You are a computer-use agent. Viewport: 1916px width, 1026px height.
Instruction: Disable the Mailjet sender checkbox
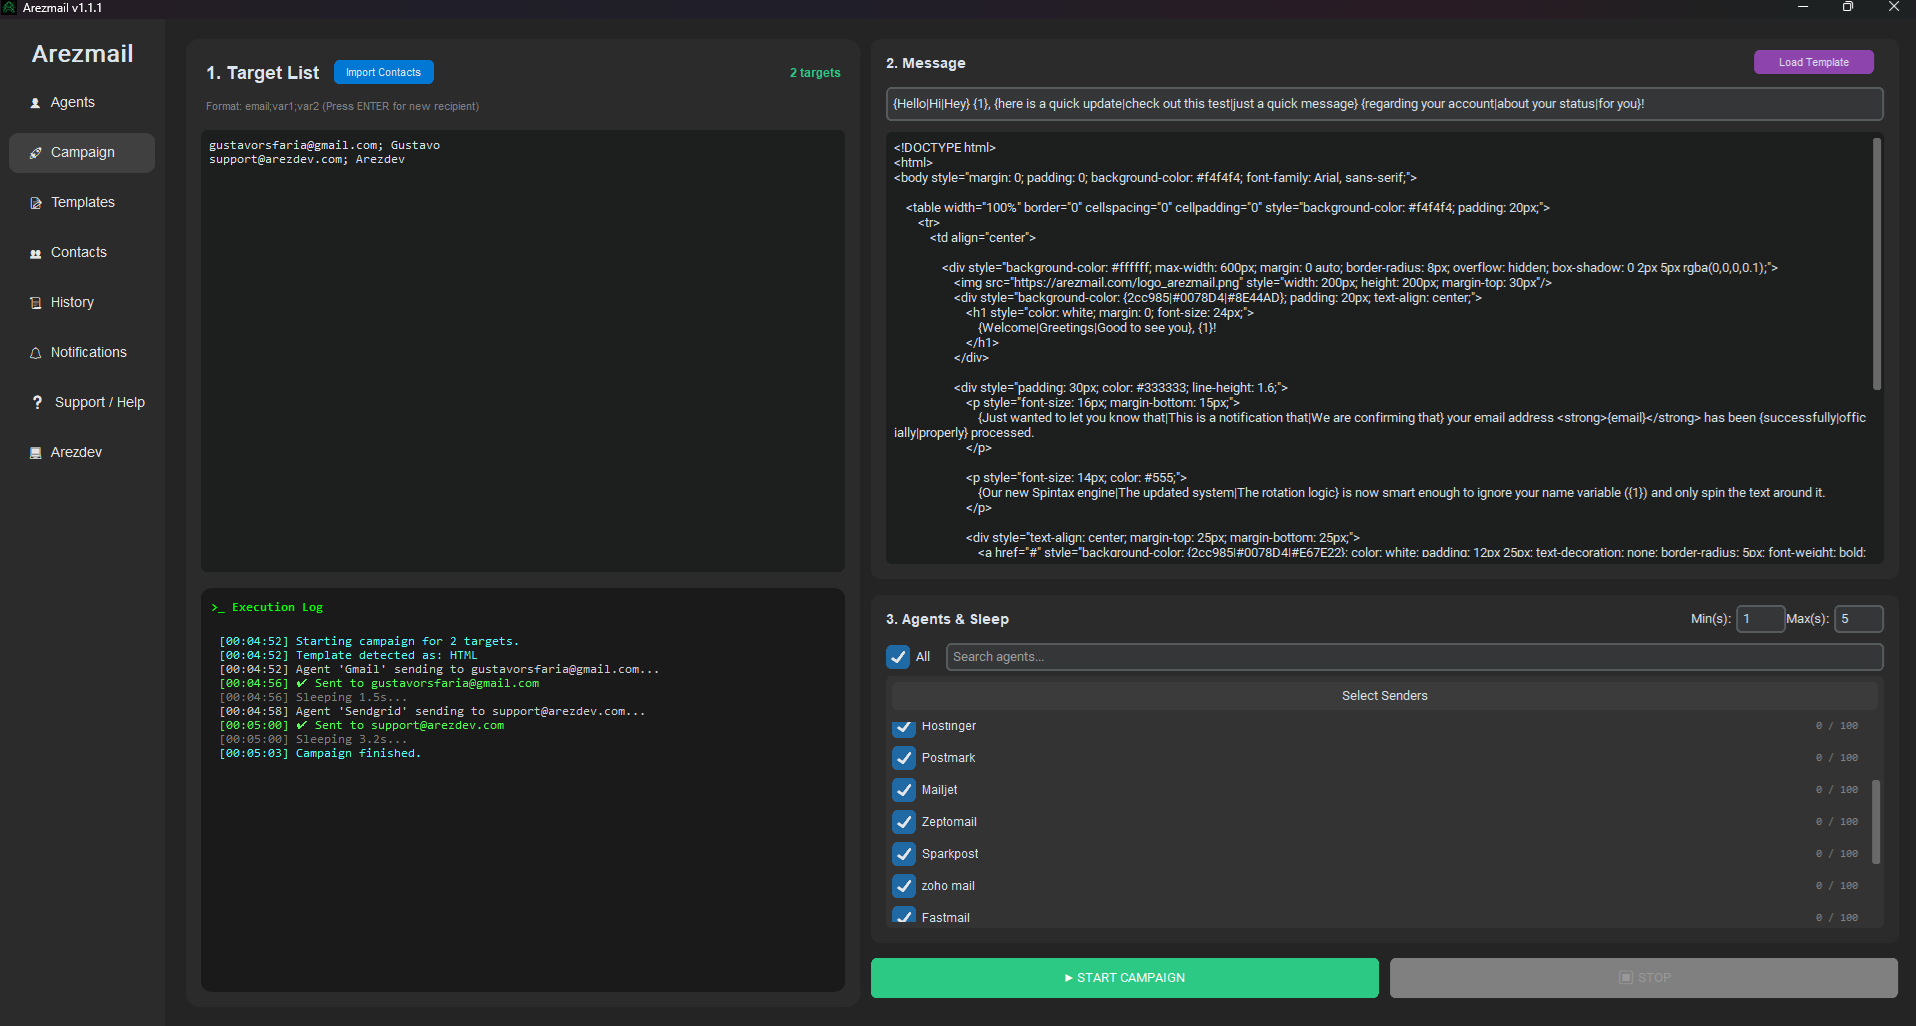tap(904, 790)
